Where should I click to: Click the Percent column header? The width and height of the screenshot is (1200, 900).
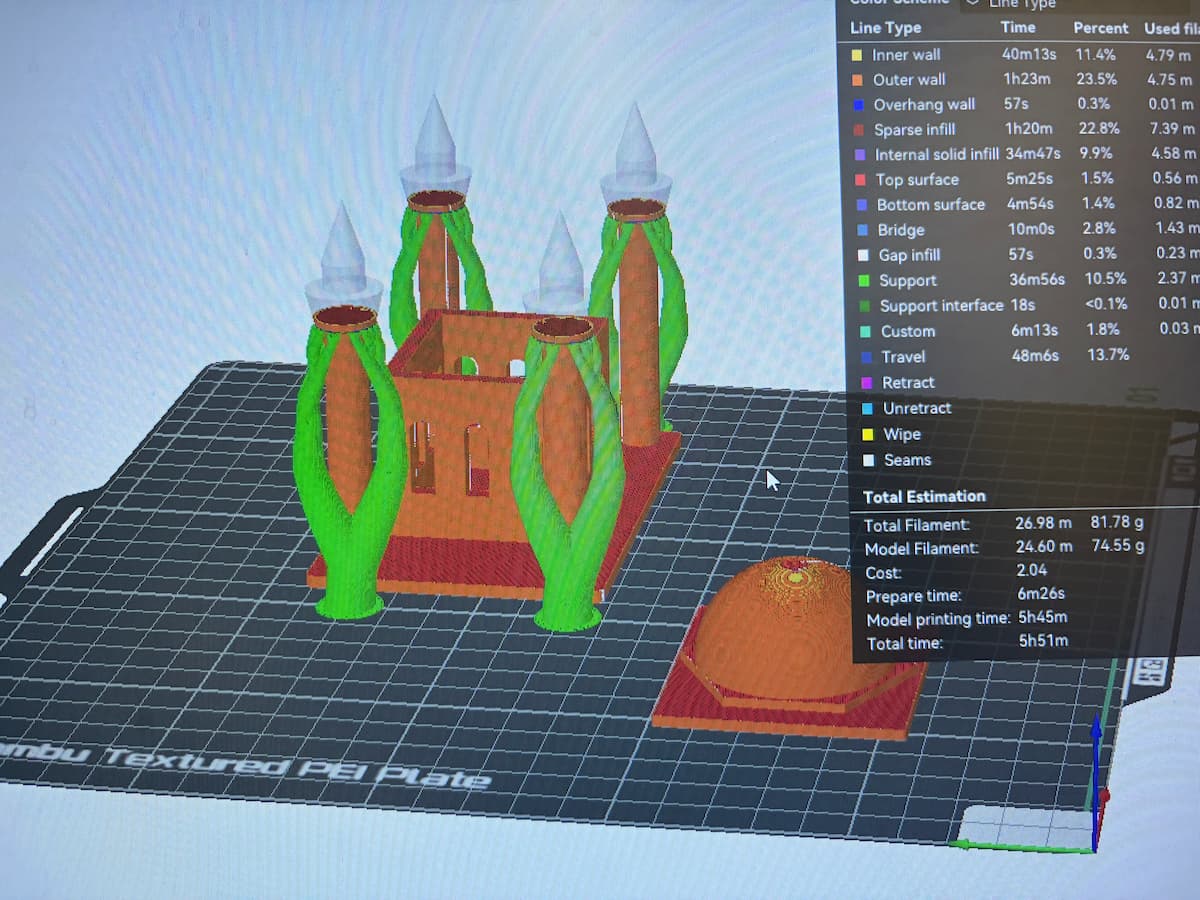click(1100, 28)
